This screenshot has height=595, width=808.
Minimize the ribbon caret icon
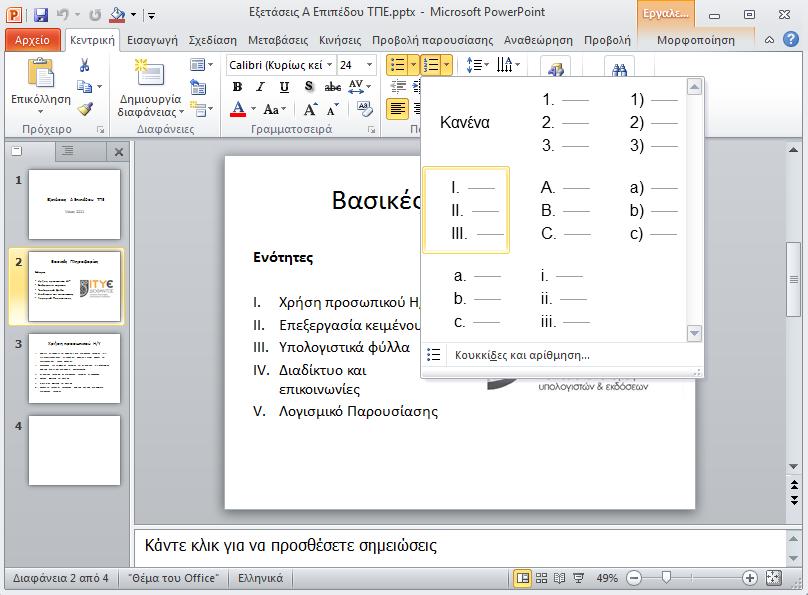click(769, 40)
